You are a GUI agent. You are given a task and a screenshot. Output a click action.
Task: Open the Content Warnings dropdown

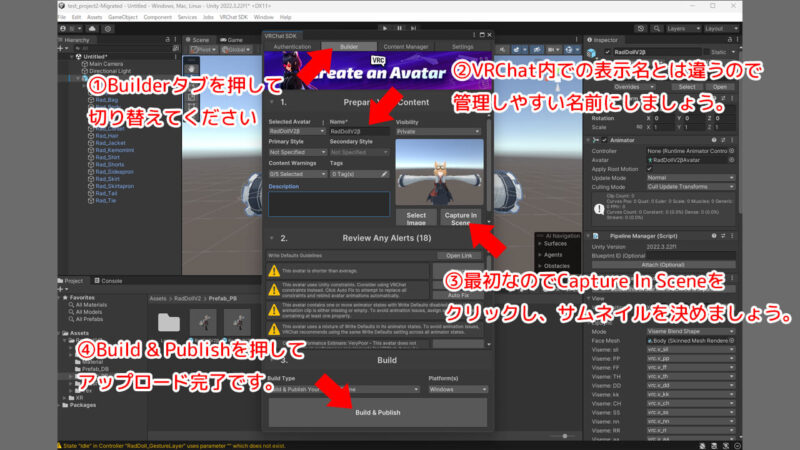(297, 174)
